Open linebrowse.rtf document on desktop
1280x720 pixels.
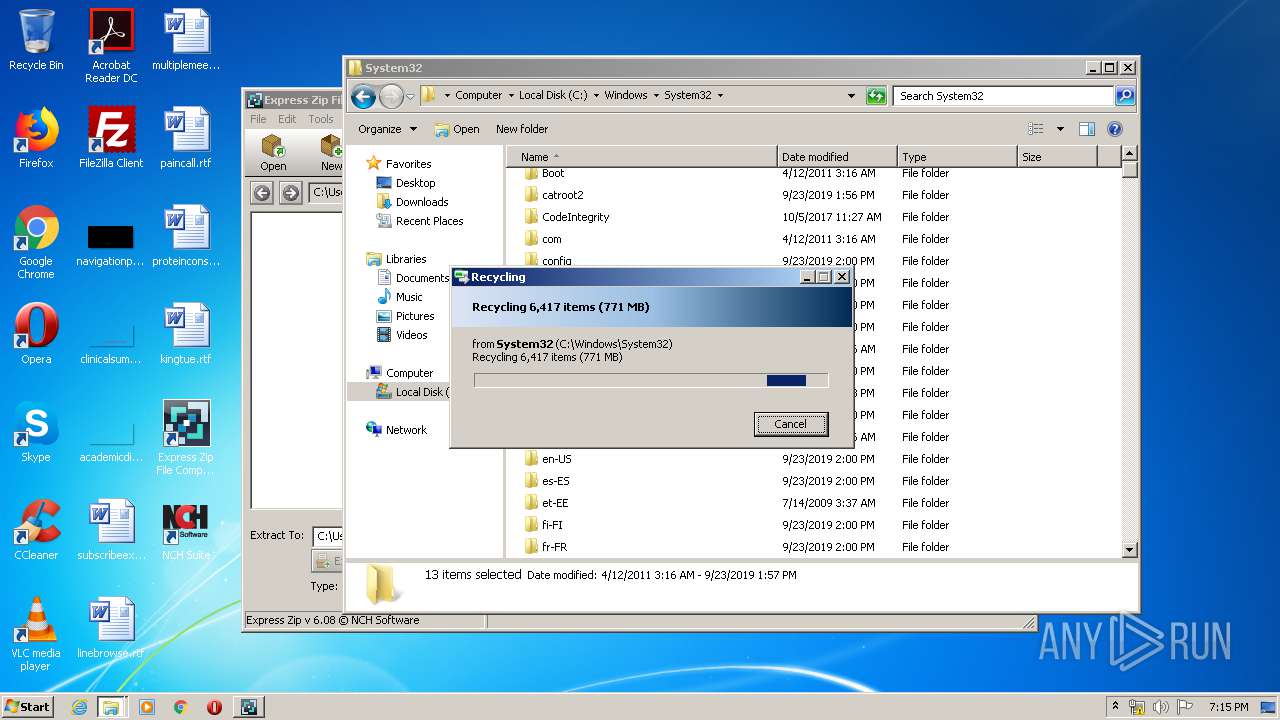[111, 628]
